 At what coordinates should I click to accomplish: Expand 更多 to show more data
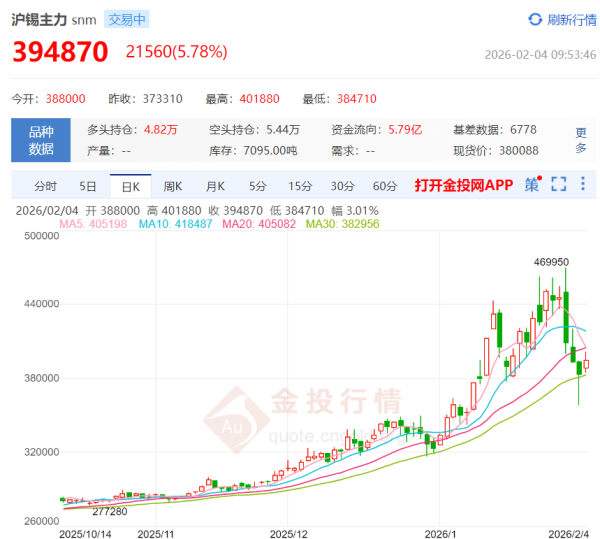tap(581, 140)
